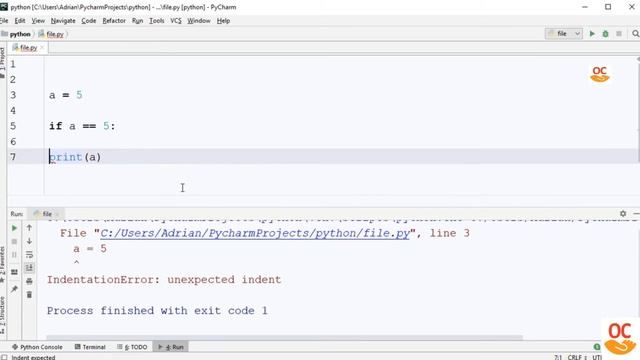Toggle scroll to end of output
The width and height of the screenshot is (640, 360).
pos(29,268)
